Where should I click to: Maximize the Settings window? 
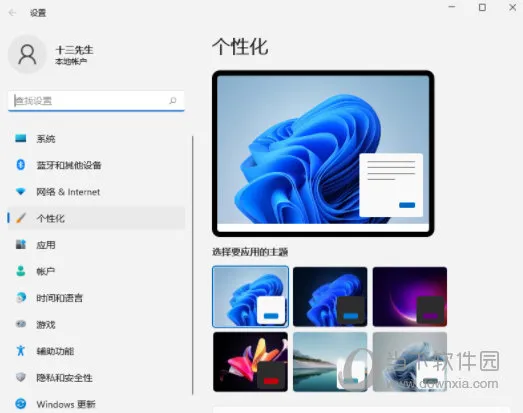482,7
